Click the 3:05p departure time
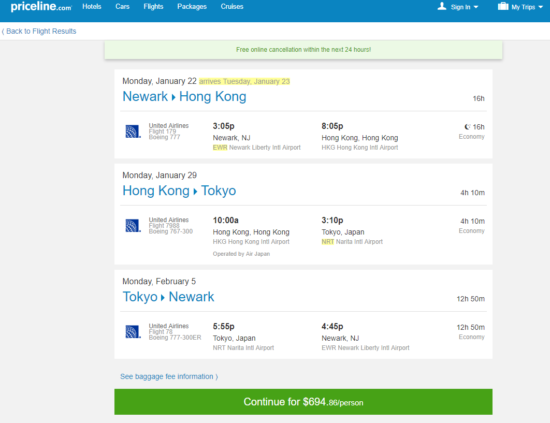 (x=223, y=126)
